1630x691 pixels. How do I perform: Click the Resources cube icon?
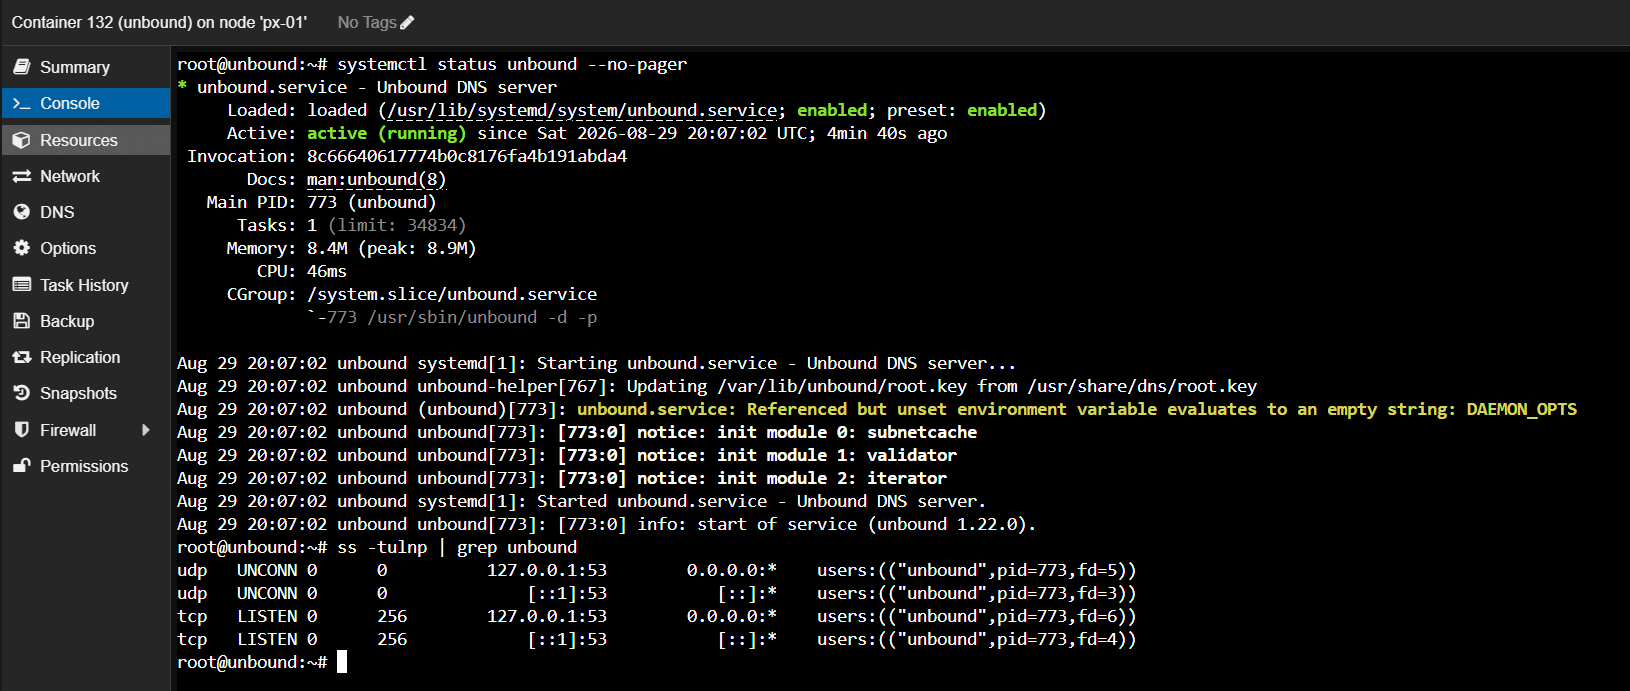(21, 140)
